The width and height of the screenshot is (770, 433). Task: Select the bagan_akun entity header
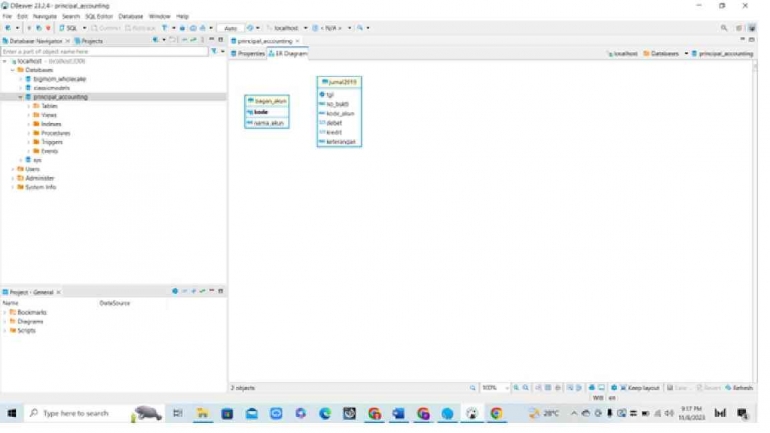pos(267,101)
